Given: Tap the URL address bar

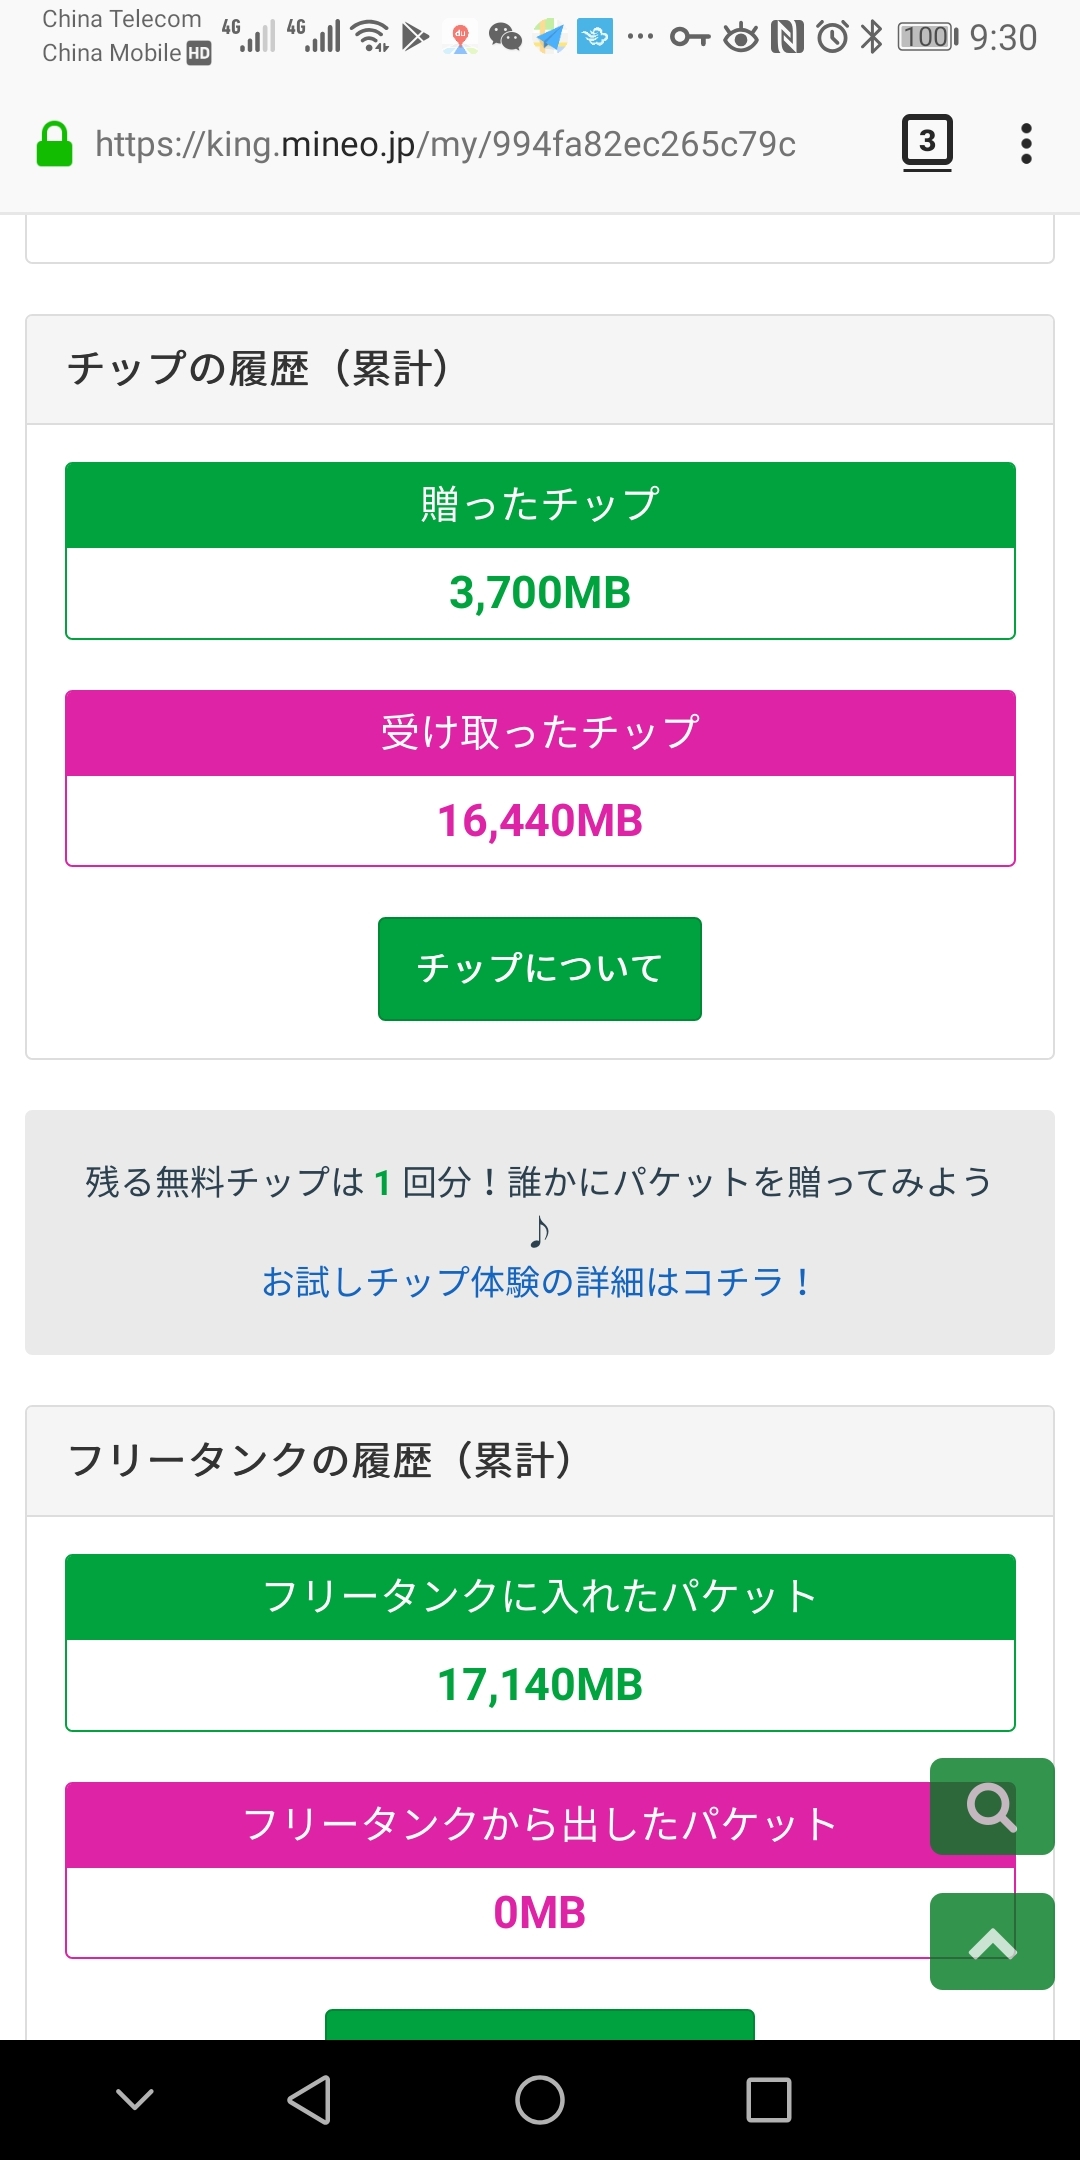Looking at the screenshot, I should coord(446,144).
